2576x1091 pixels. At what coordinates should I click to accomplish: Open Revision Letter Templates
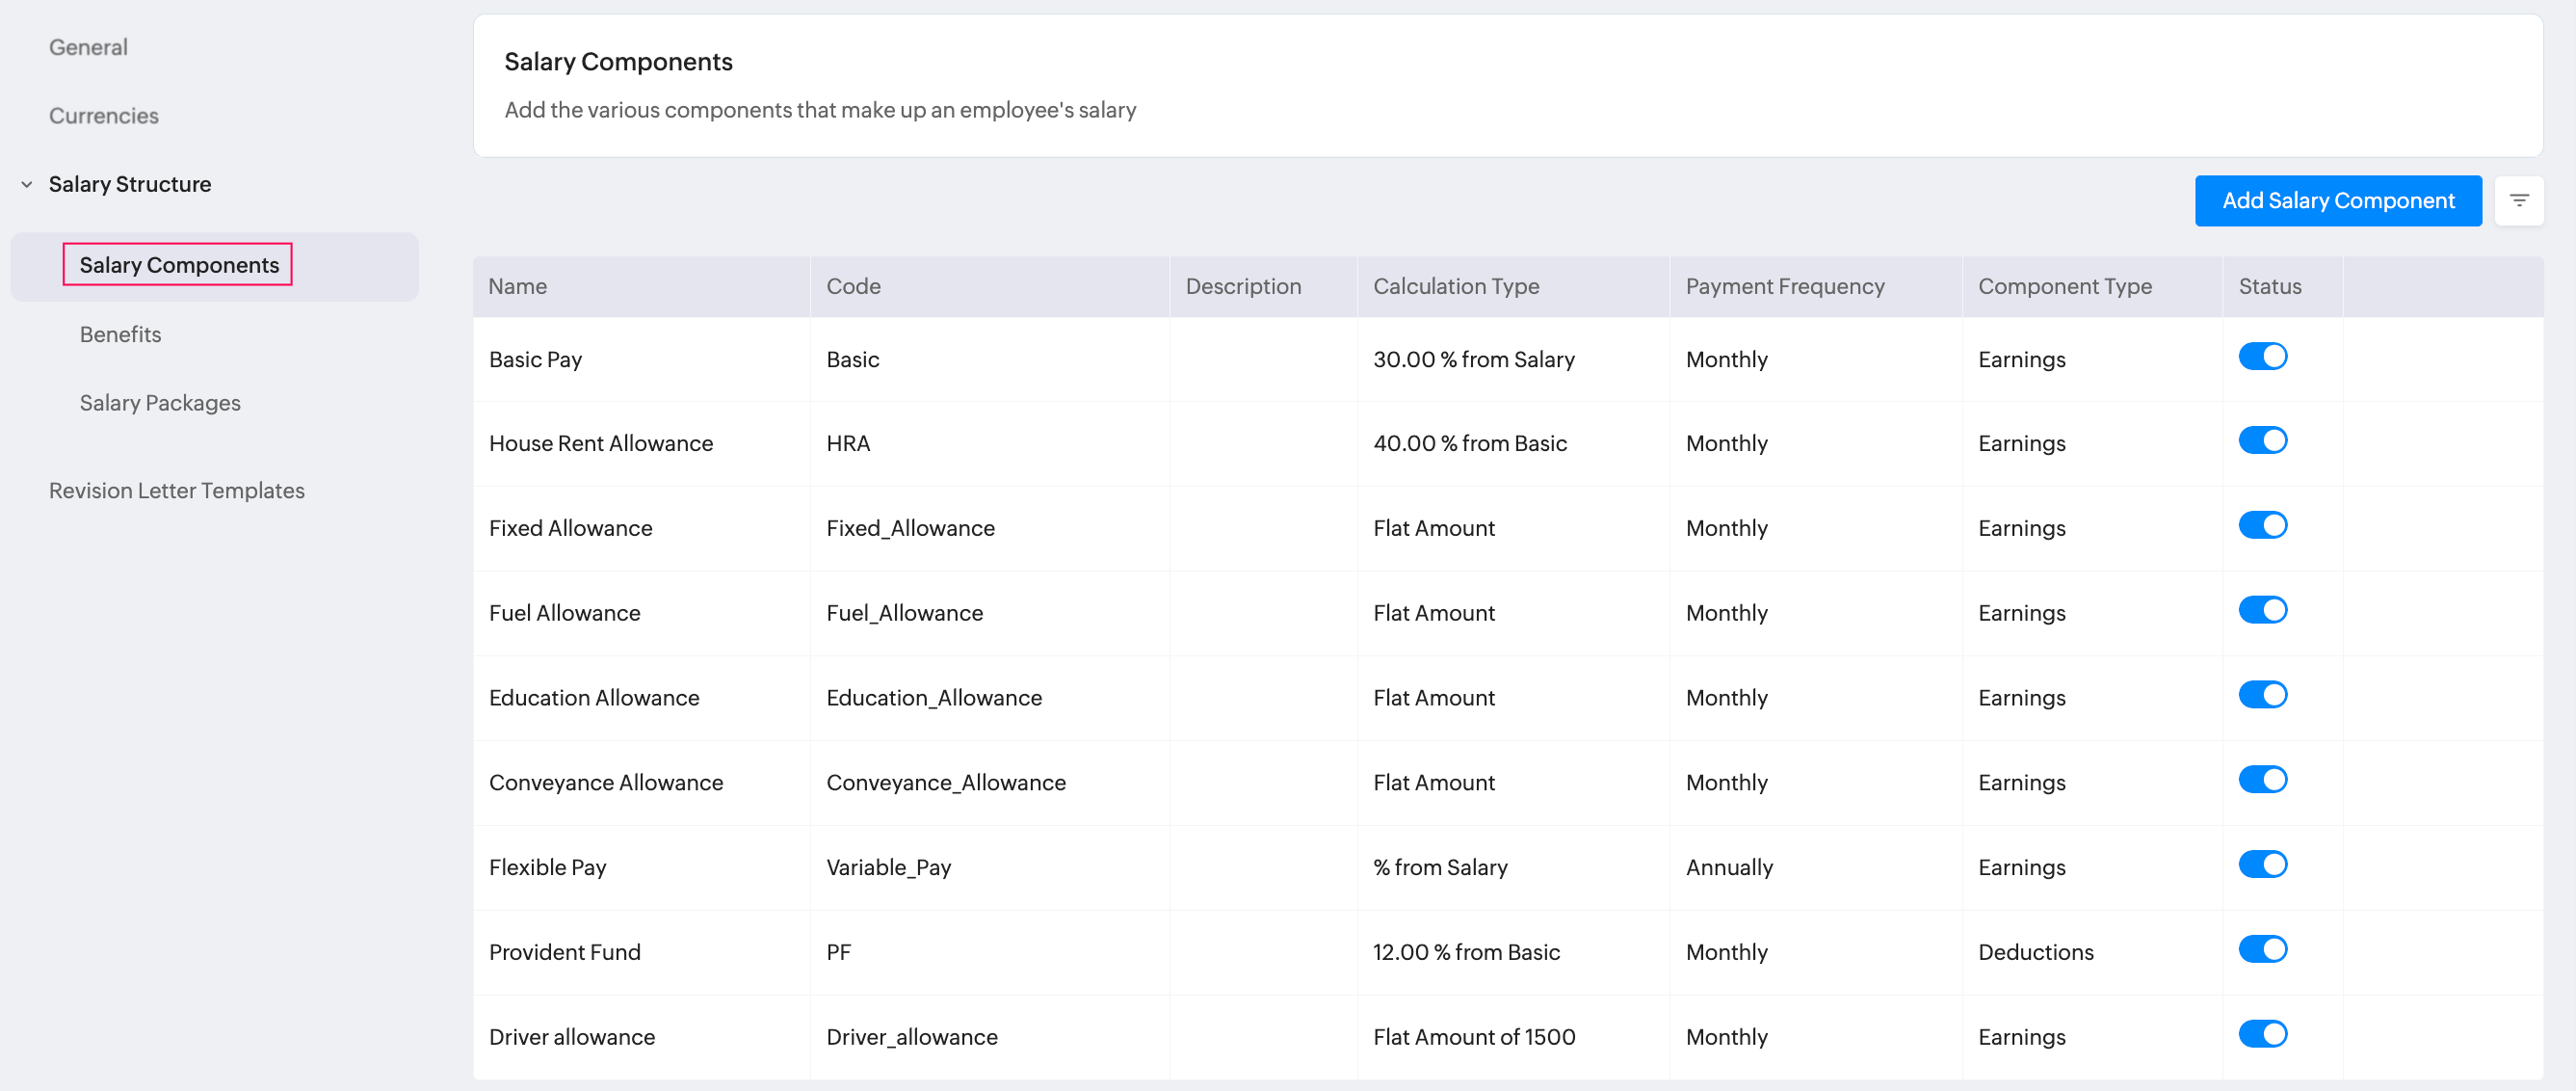tap(177, 491)
